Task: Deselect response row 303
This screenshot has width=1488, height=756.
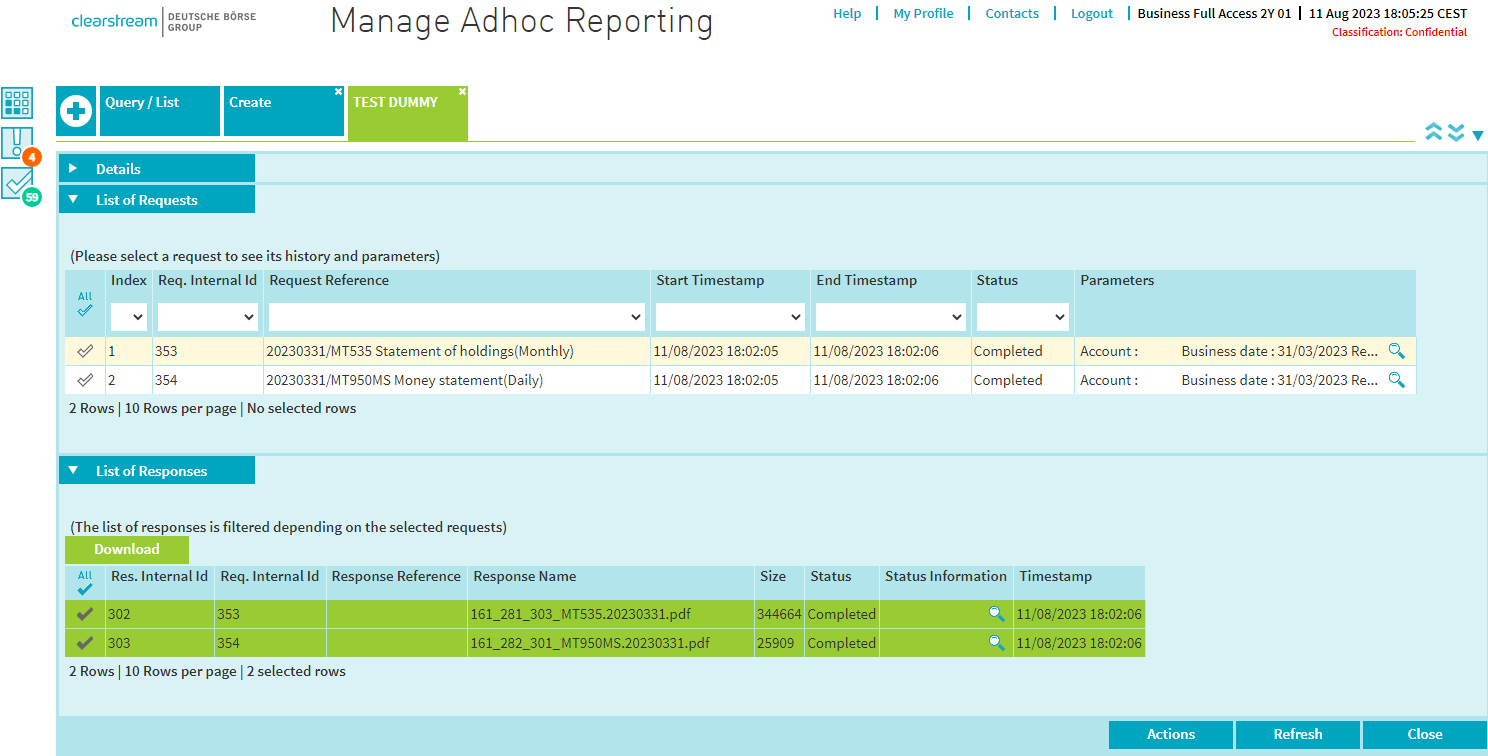Action: coord(85,642)
